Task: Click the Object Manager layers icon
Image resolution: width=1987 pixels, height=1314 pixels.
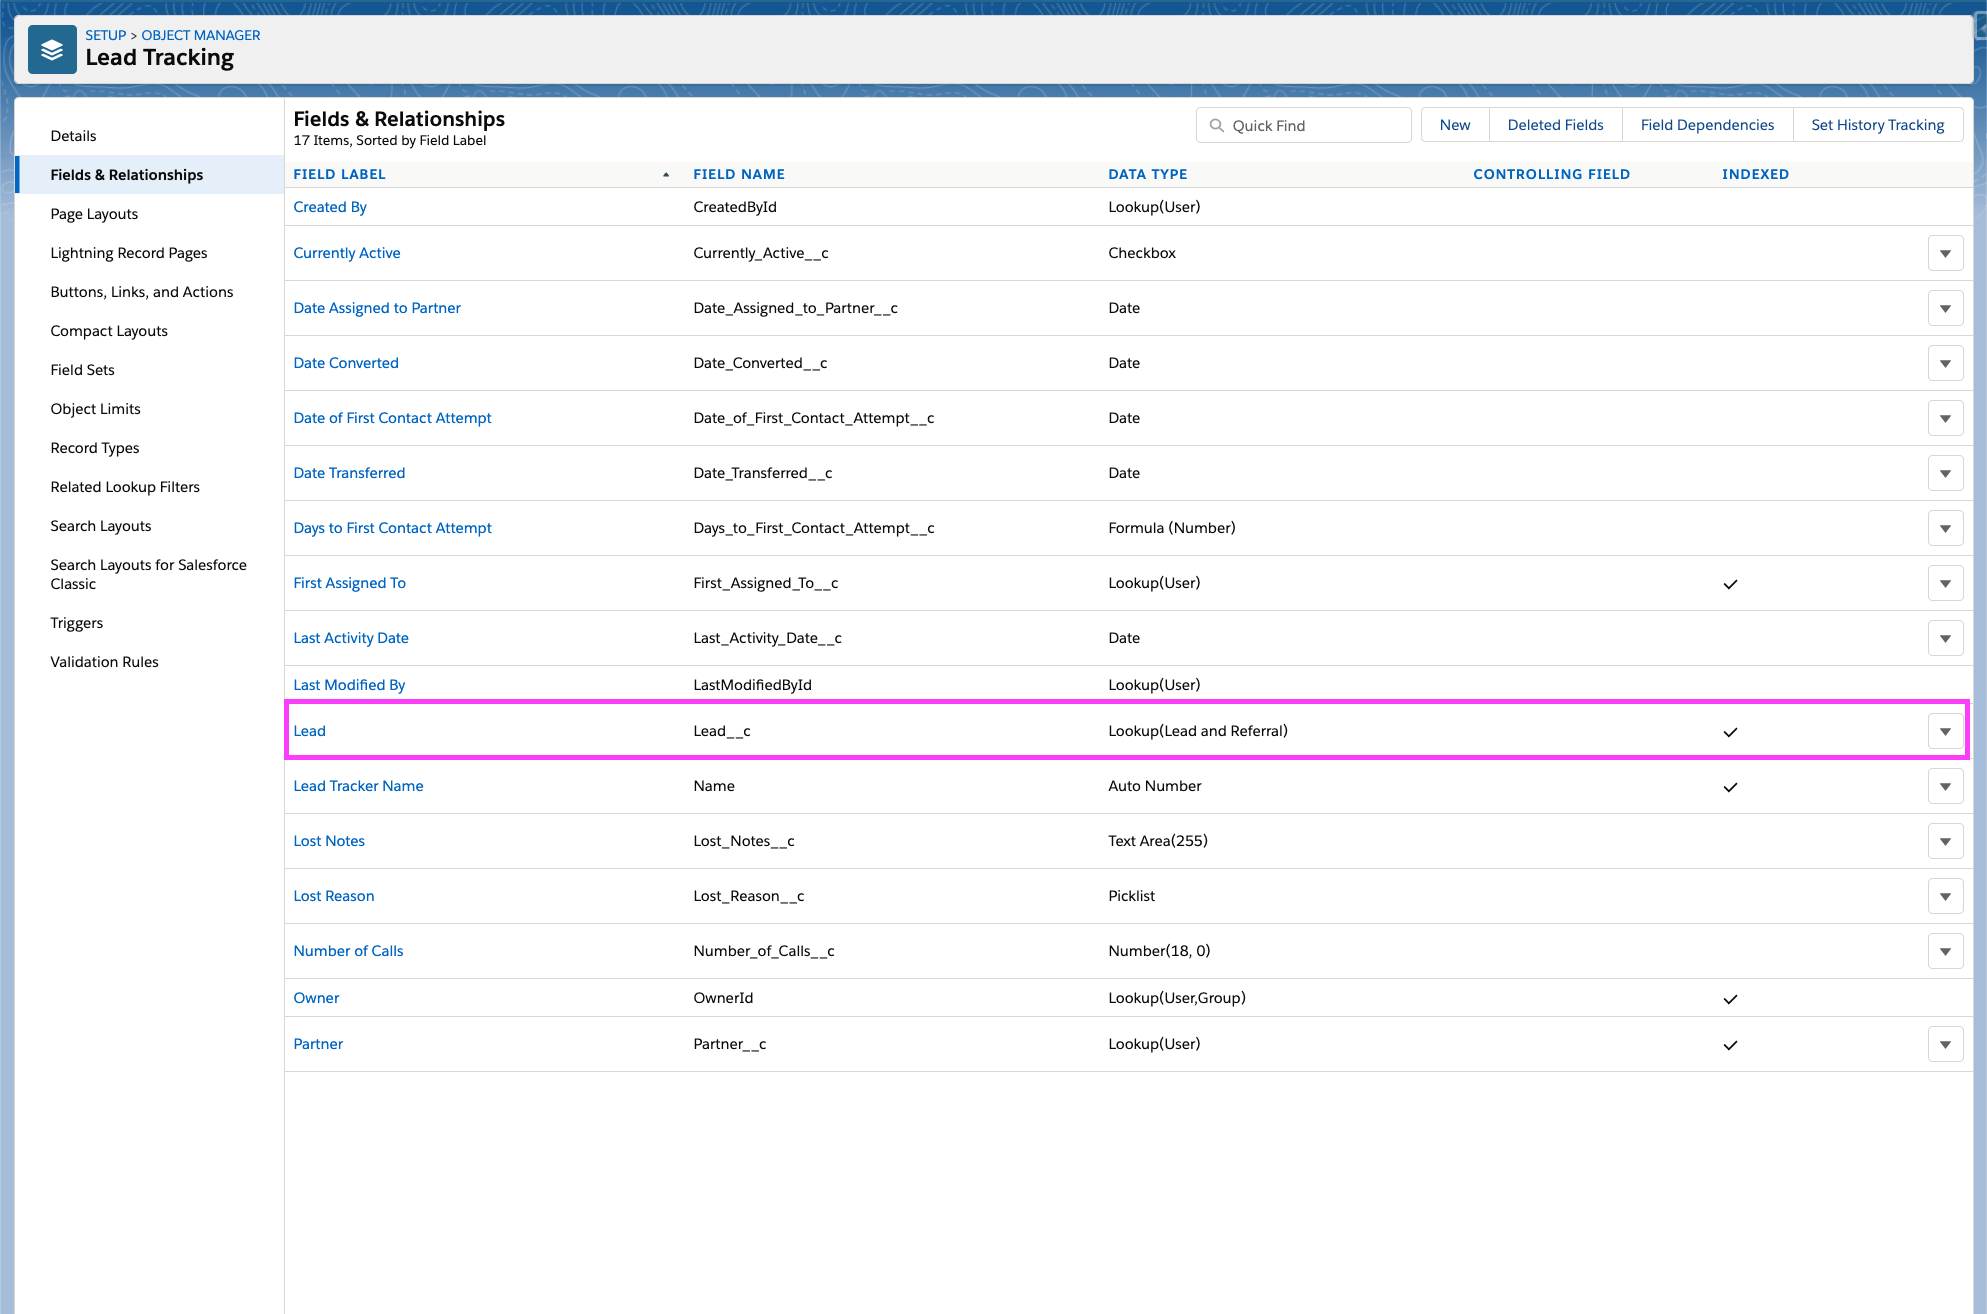Action: point(52,49)
